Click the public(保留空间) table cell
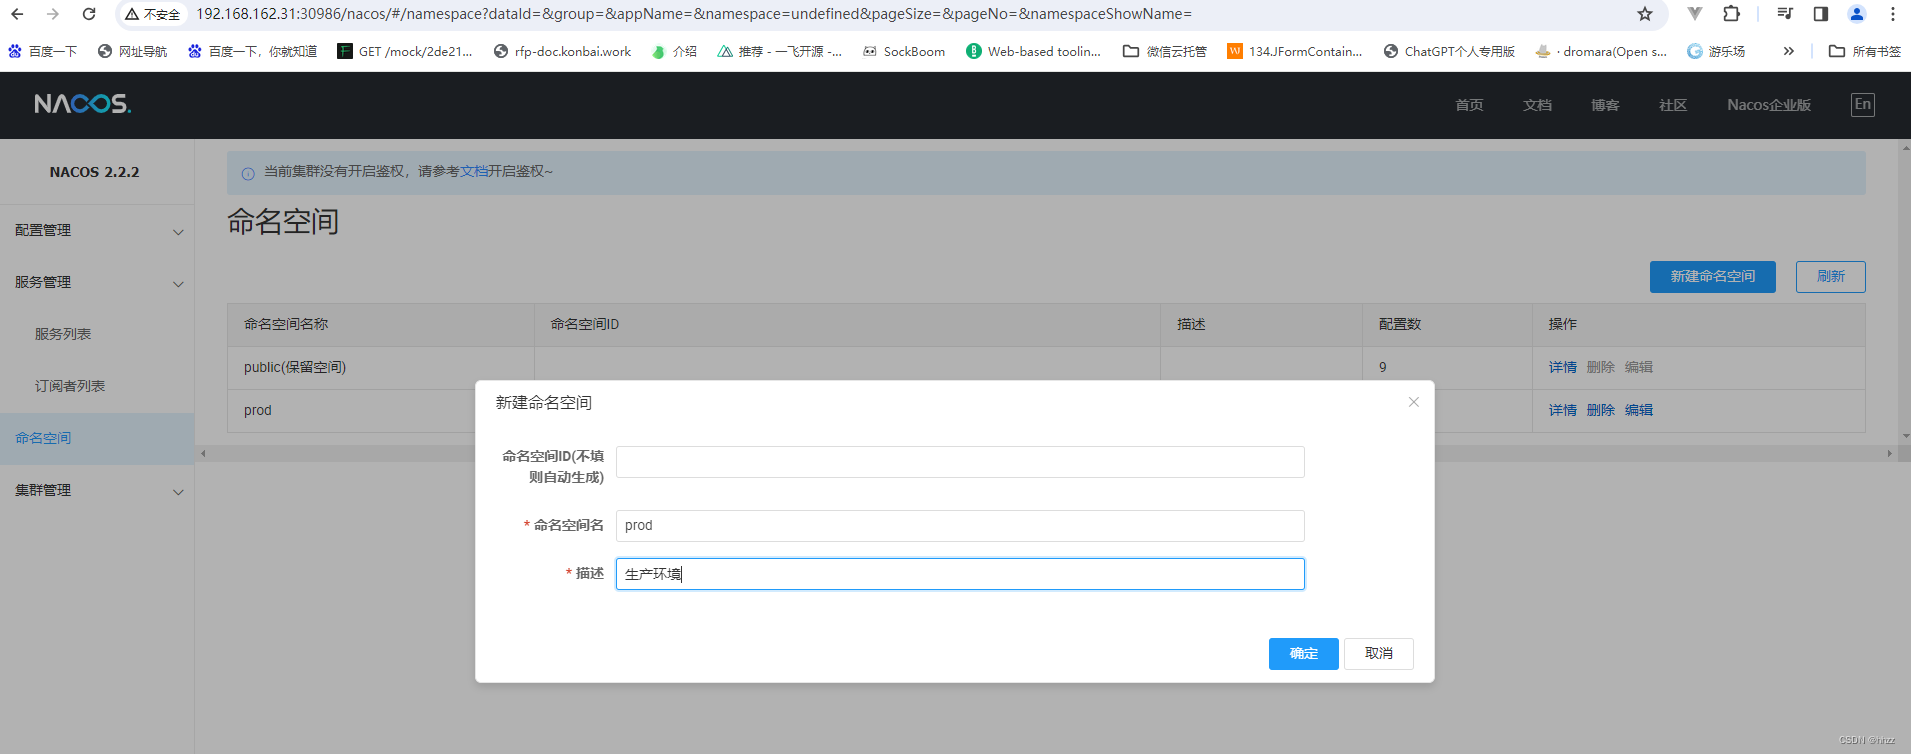This screenshot has height=754, width=1911. pyautogui.click(x=381, y=368)
